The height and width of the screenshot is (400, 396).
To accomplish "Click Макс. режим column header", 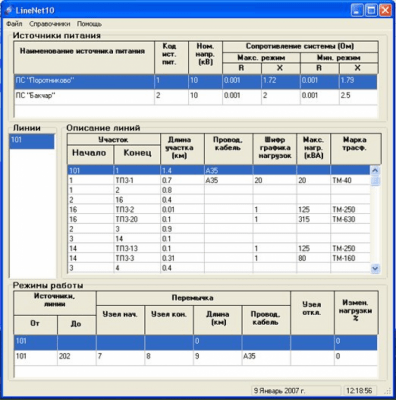I will (261, 58).
